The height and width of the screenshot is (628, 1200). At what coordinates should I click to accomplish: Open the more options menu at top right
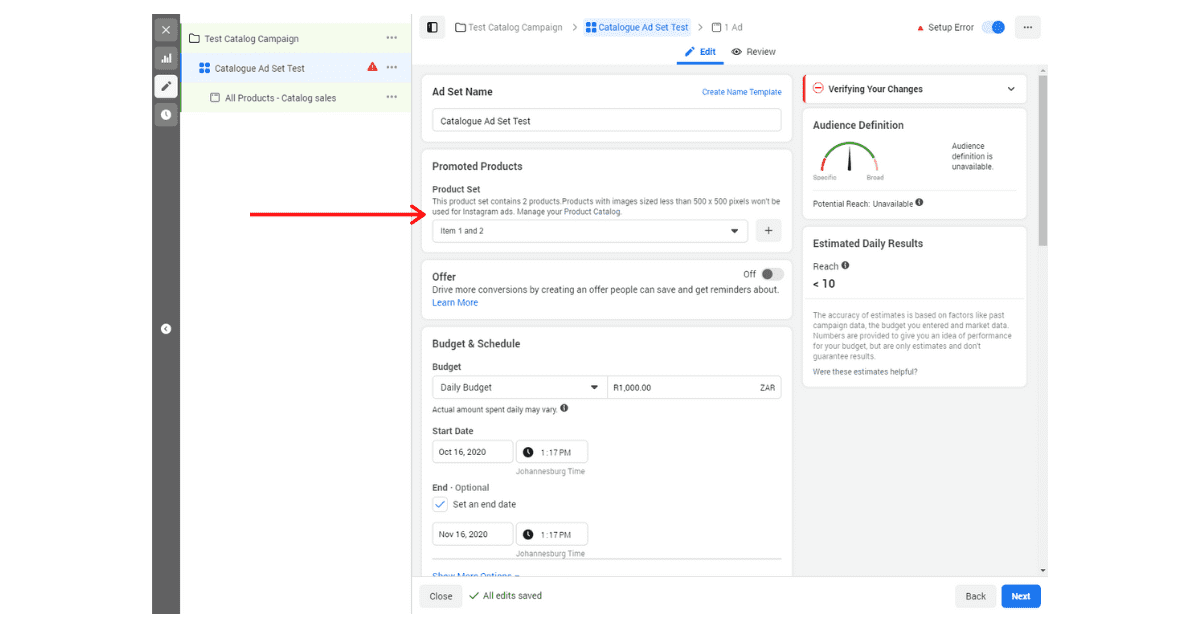point(1027,27)
